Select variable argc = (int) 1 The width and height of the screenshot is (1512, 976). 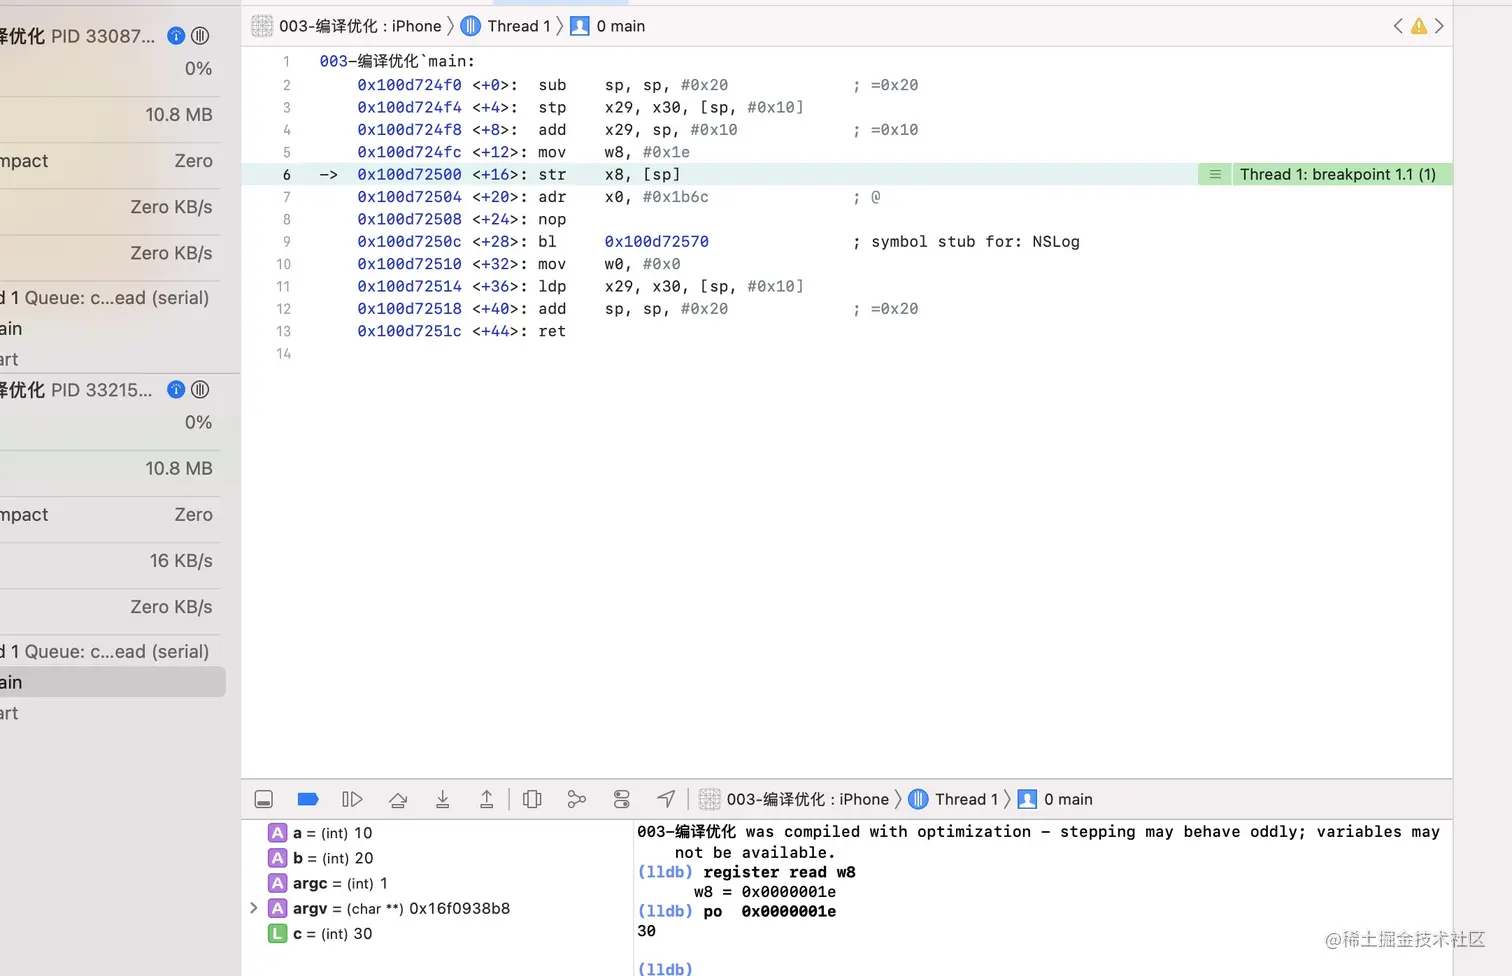click(x=328, y=883)
